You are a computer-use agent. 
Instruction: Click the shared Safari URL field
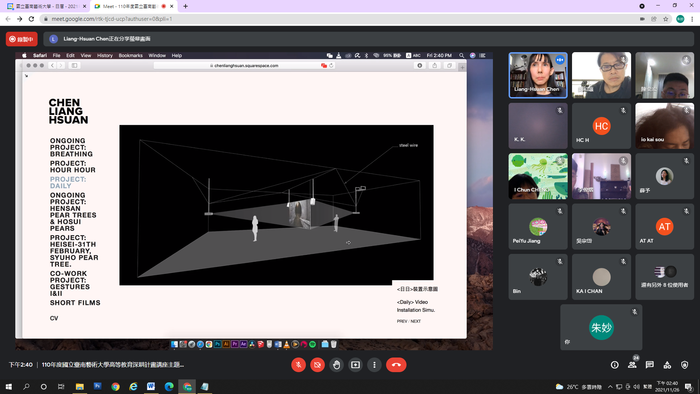click(245, 66)
